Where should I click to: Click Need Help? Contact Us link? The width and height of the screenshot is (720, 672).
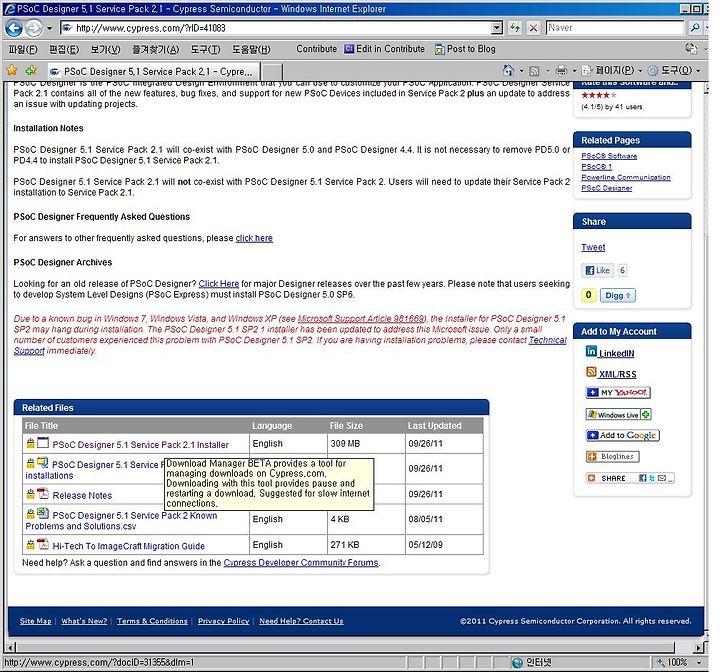pos(301,621)
